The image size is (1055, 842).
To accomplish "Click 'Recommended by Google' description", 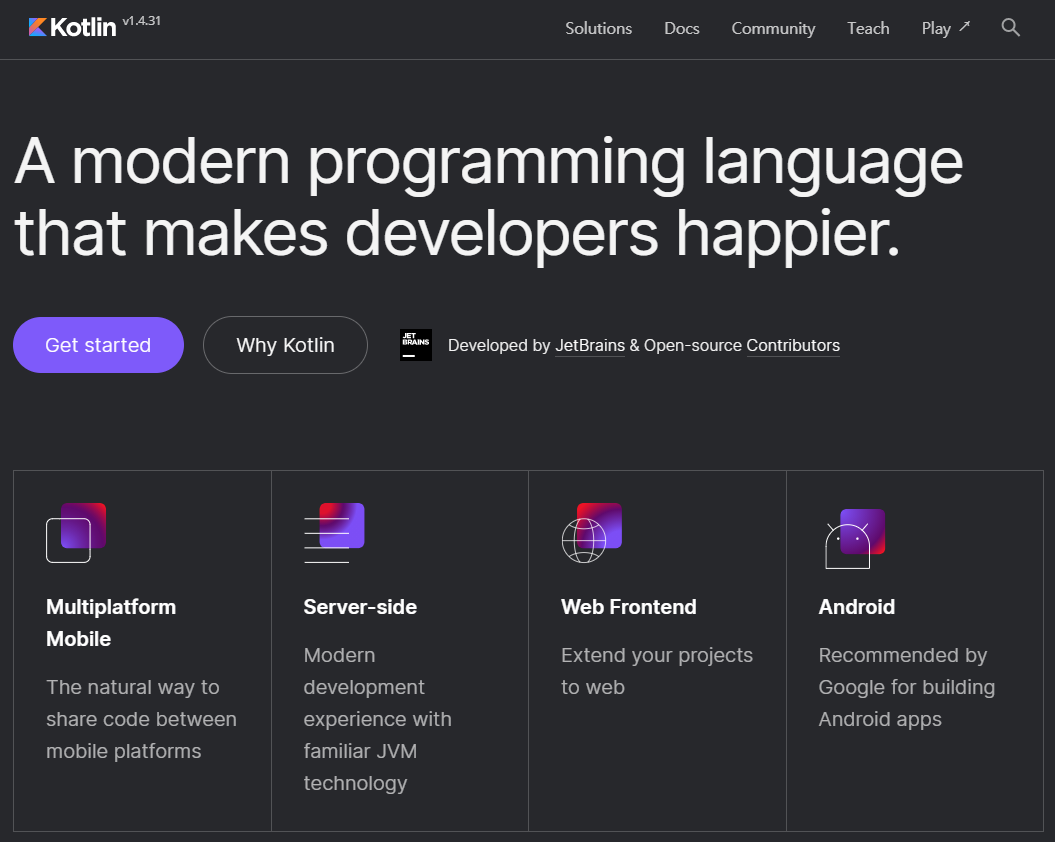I will [x=906, y=687].
